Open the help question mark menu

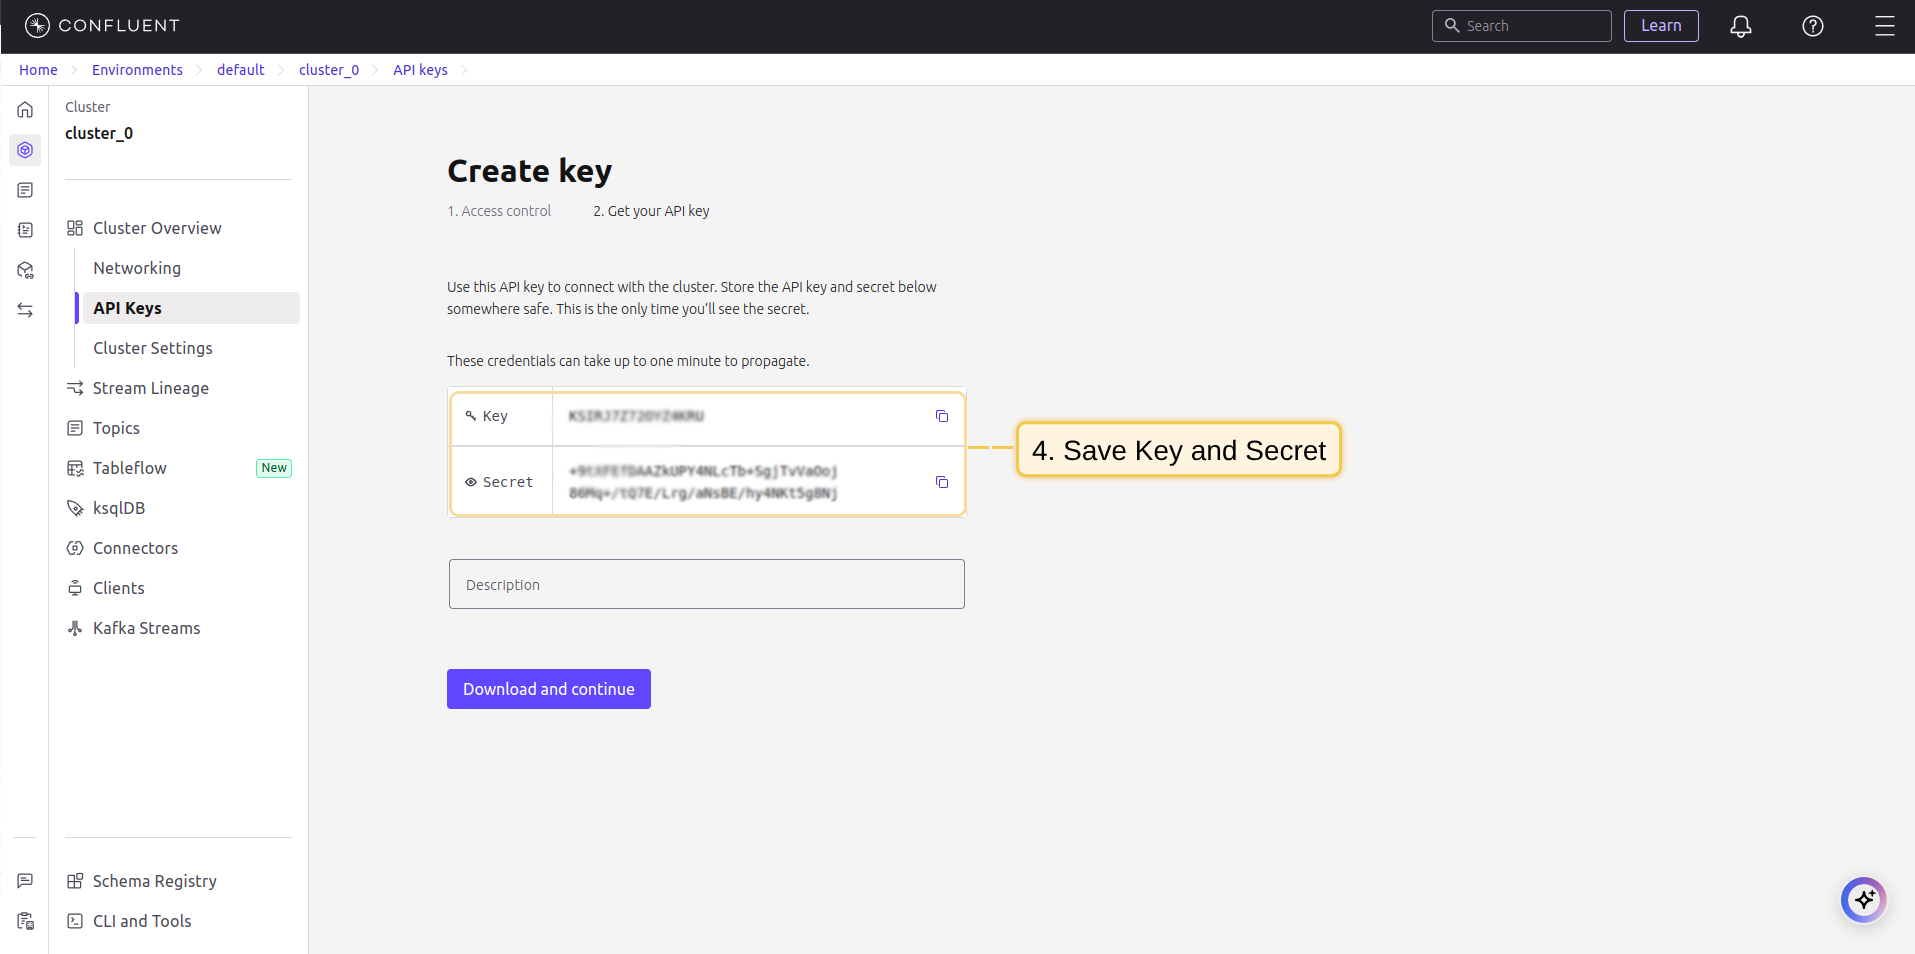click(x=1812, y=26)
